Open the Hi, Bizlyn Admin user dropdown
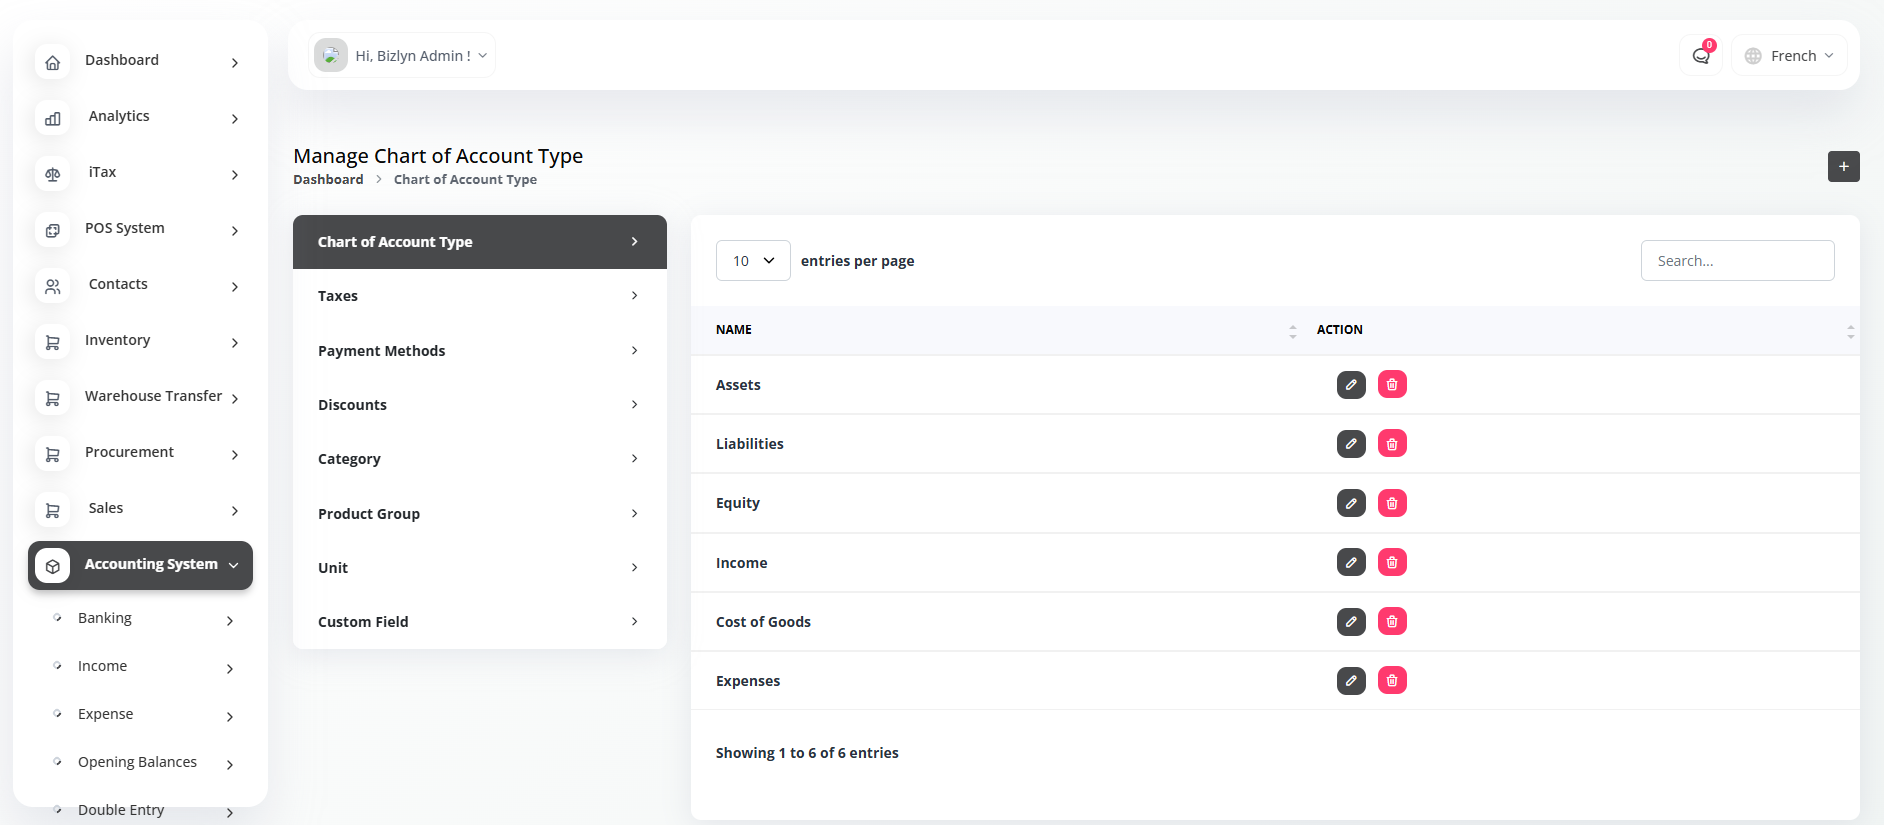Image resolution: width=1884 pixels, height=825 pixels. point(402,56)
